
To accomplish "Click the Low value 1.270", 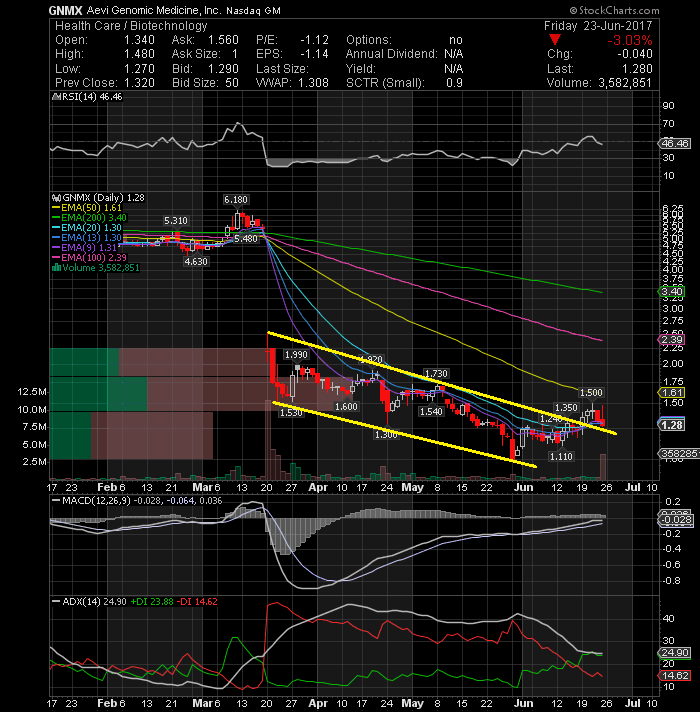I will tap(139, 69).
